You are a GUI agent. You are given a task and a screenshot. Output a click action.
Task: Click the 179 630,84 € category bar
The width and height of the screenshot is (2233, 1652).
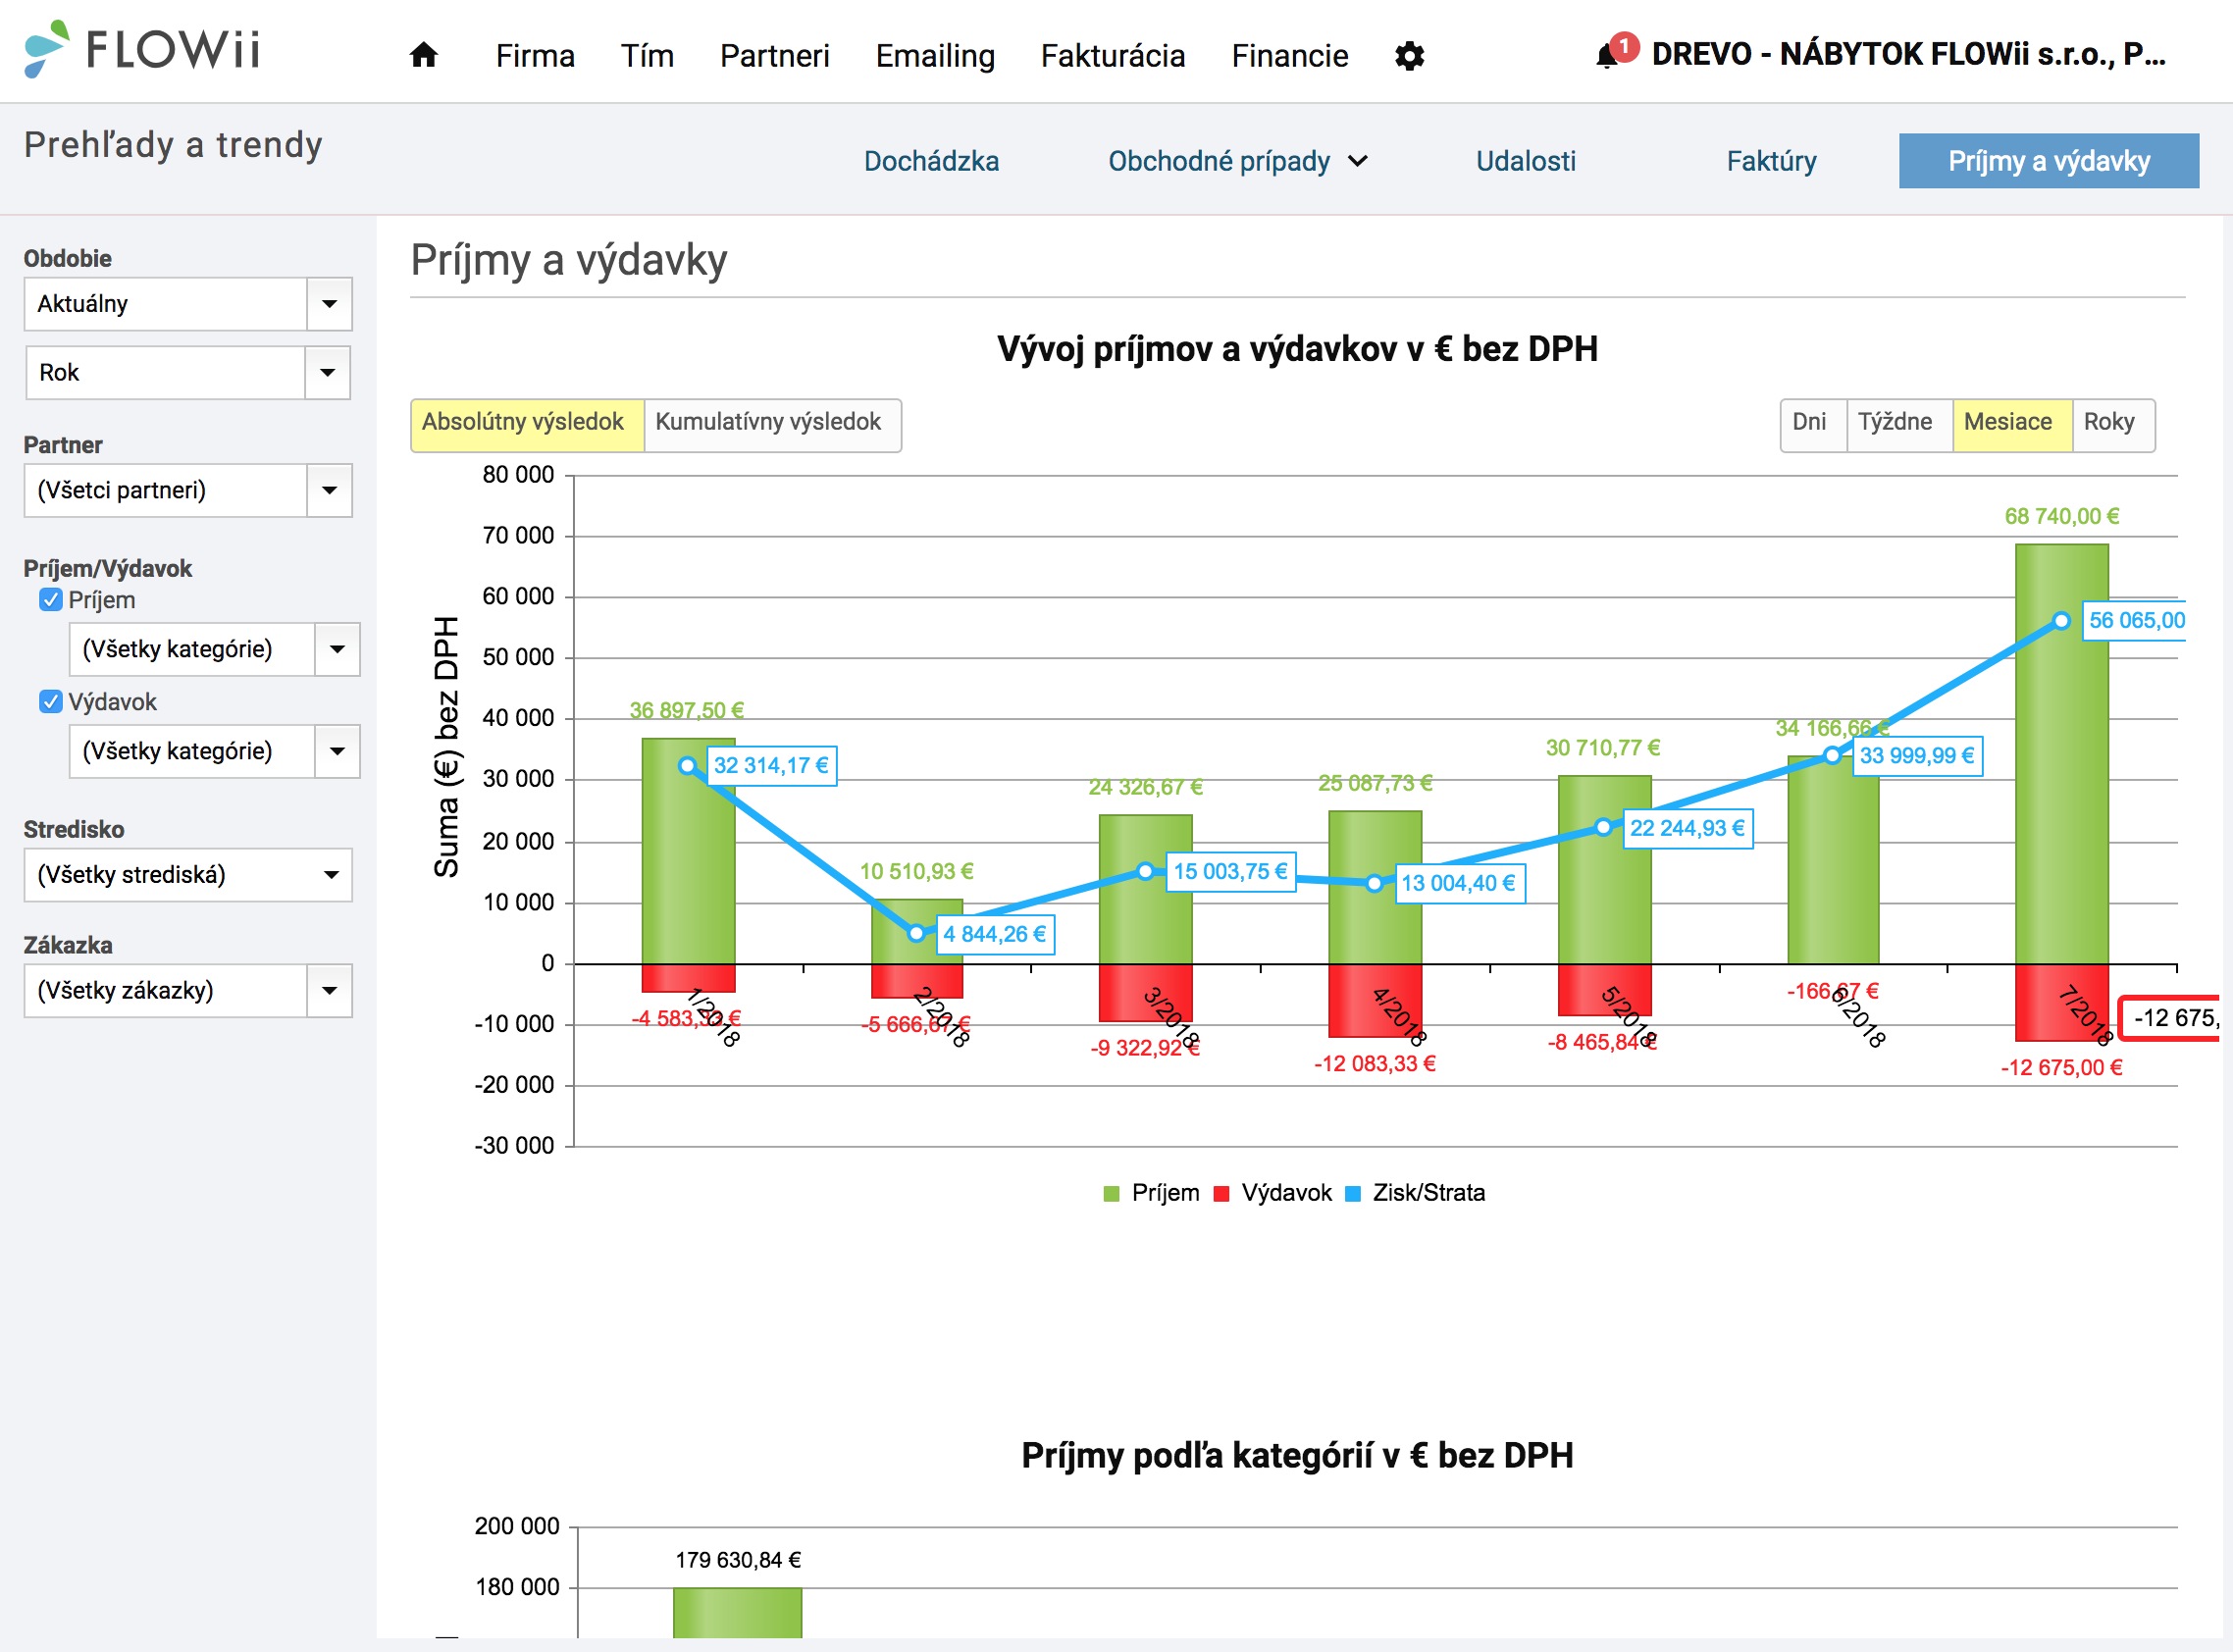point(737,1612)
